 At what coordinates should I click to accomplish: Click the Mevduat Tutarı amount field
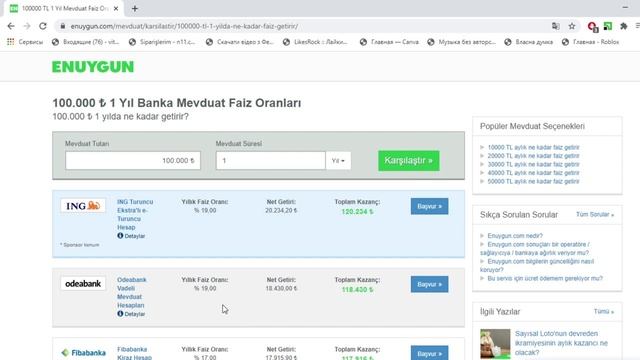[x=133, y=160]
